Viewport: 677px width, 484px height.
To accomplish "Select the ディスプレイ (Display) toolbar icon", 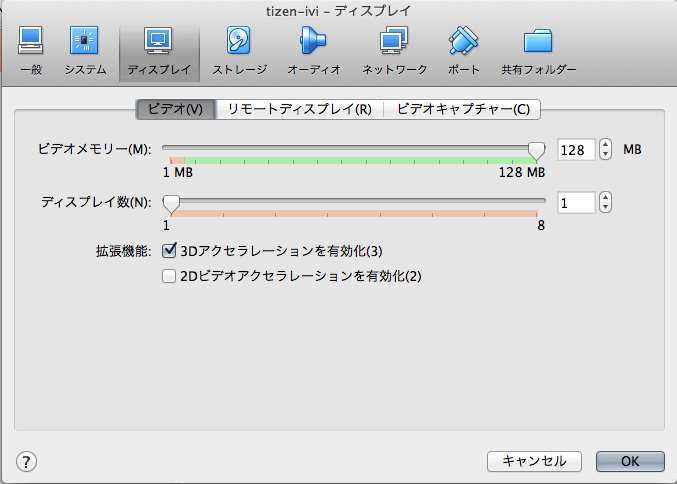I will 159,53.
